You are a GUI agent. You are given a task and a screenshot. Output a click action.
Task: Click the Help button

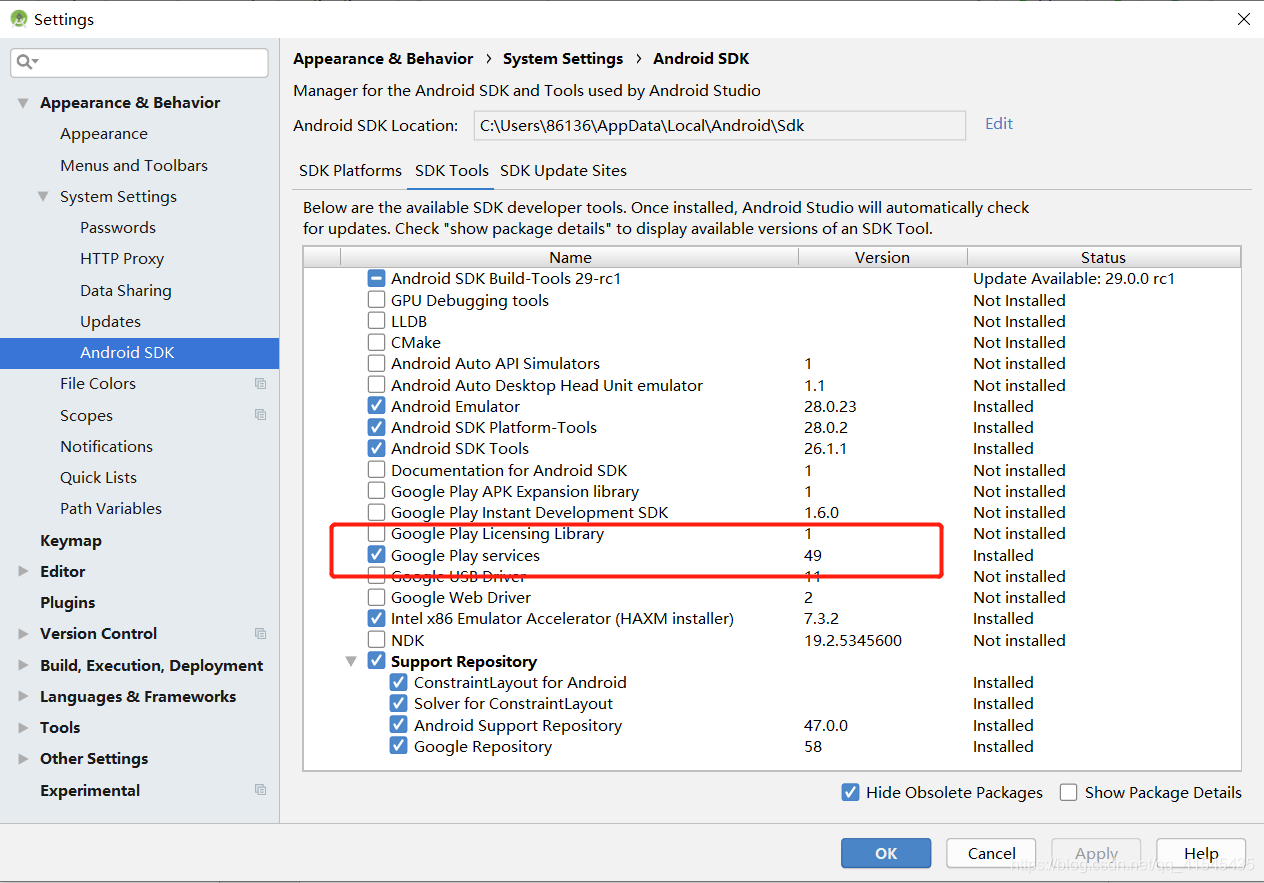pyautogui.click(x=1201, y=853)
